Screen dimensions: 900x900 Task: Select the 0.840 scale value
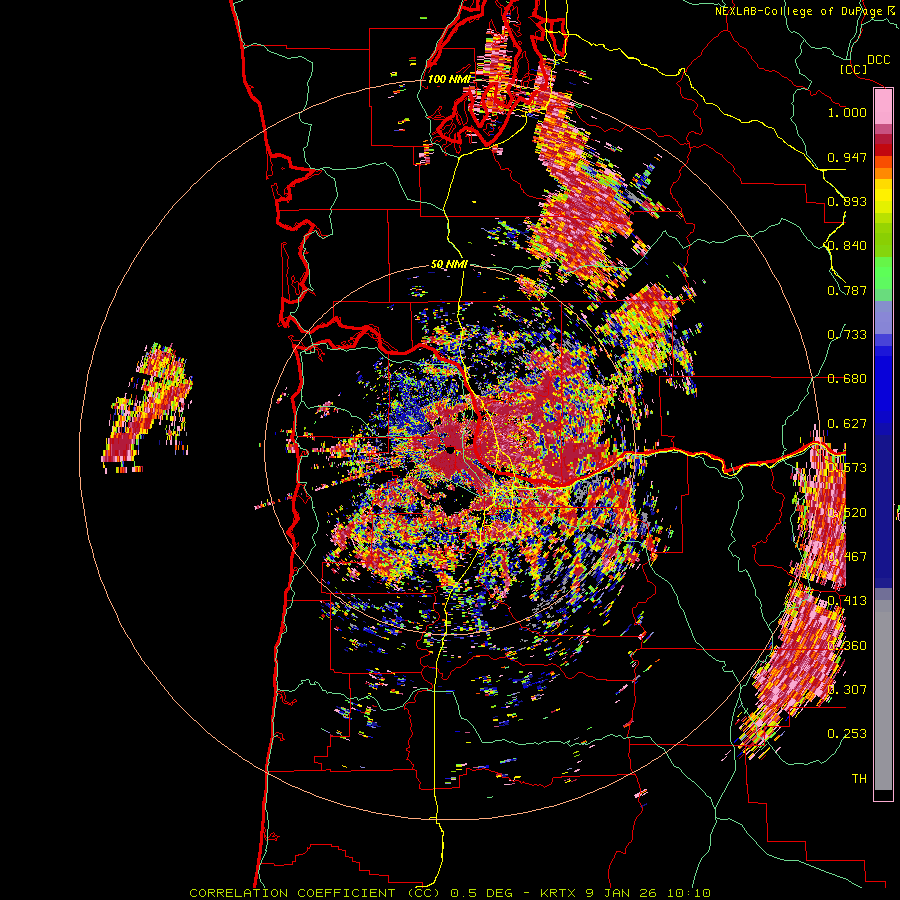847,246
